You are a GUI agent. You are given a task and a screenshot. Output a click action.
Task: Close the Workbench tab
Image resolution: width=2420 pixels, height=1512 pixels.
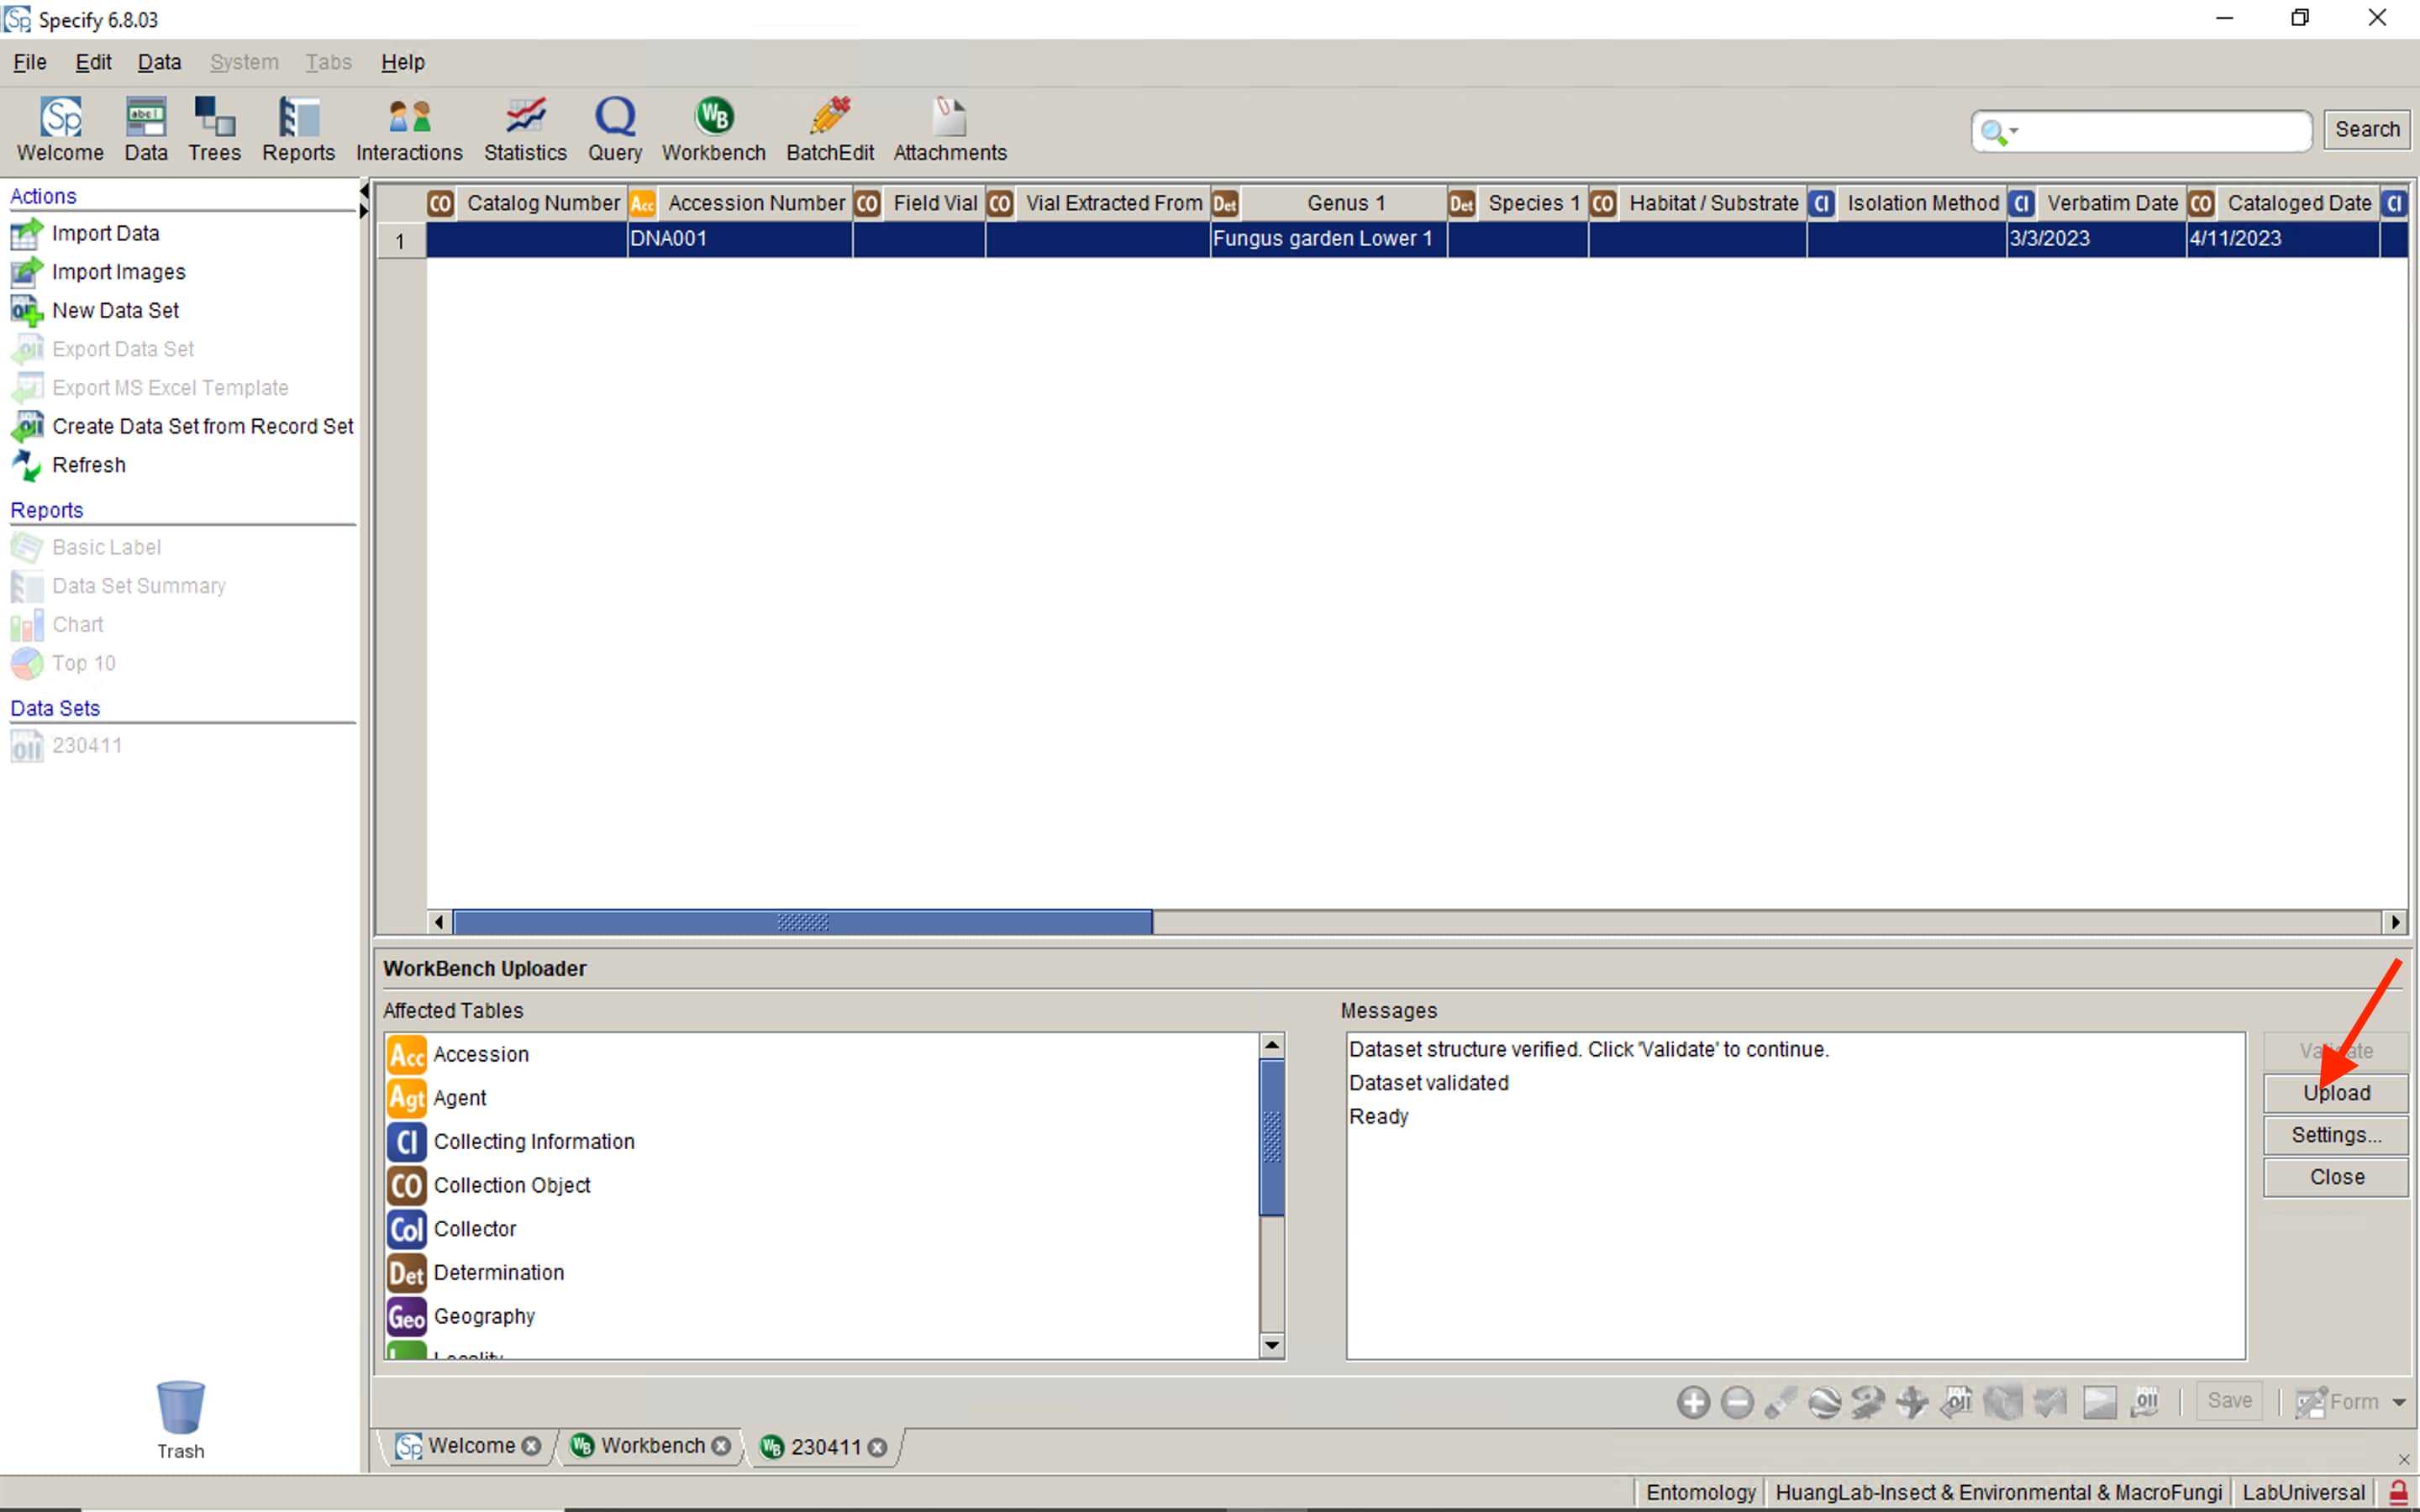pyautogui.click(x=721, y=1446)
